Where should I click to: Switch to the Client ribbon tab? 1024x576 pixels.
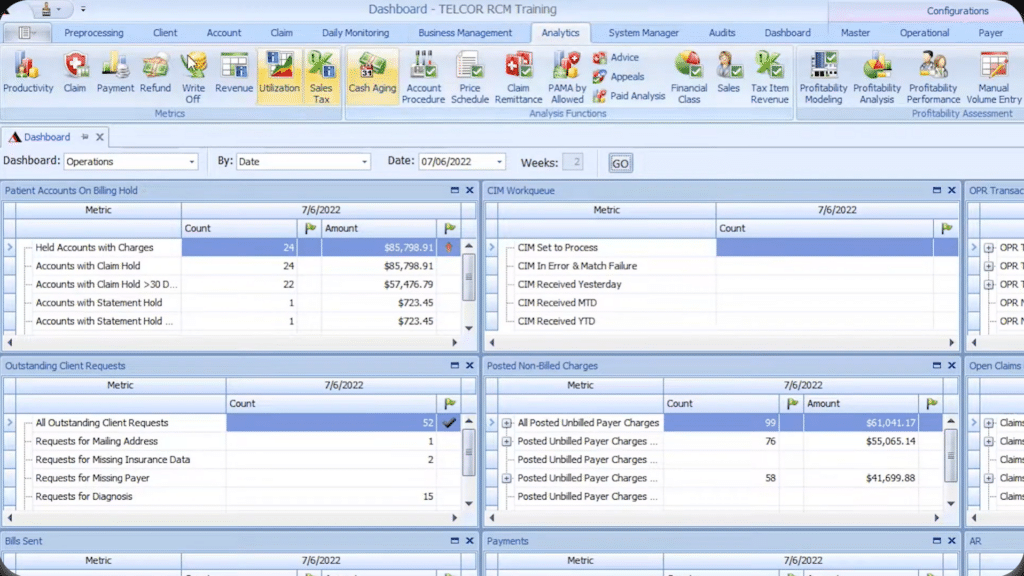(x=165, y=33)
